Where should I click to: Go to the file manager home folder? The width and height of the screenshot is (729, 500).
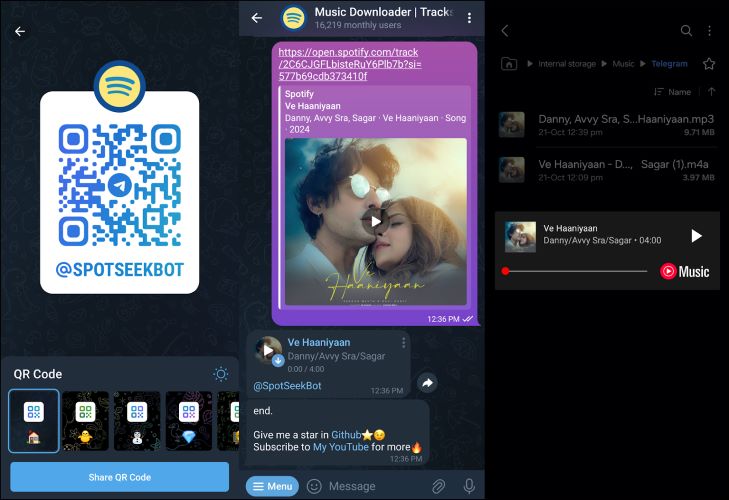pyautogui.click(x=509, y=64)
